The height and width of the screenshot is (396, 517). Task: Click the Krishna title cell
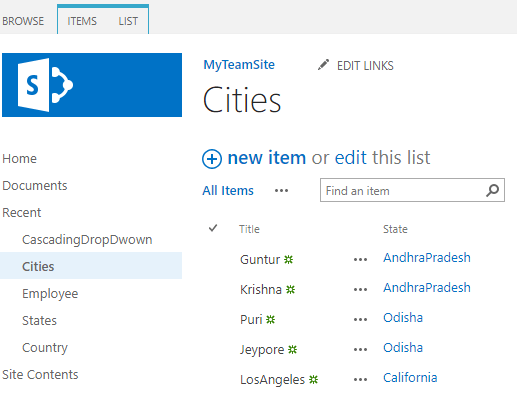(261, 289)
